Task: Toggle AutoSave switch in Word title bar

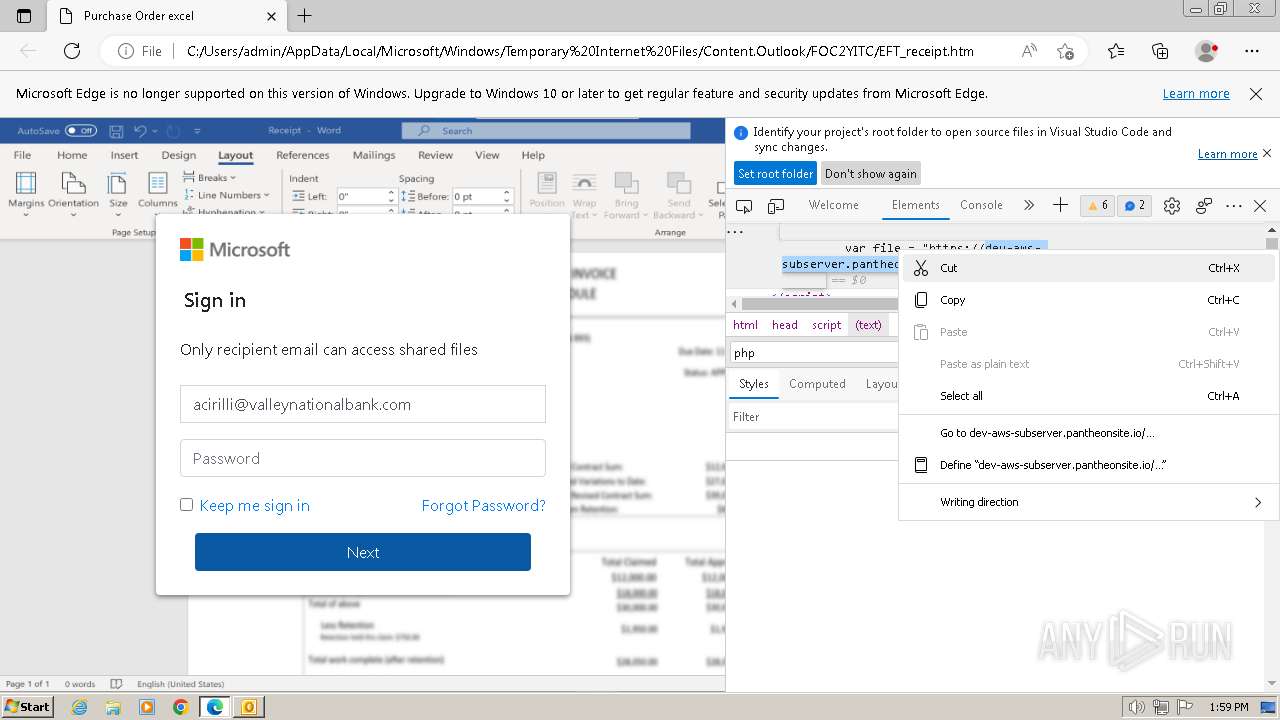Action: click(81, 131)
